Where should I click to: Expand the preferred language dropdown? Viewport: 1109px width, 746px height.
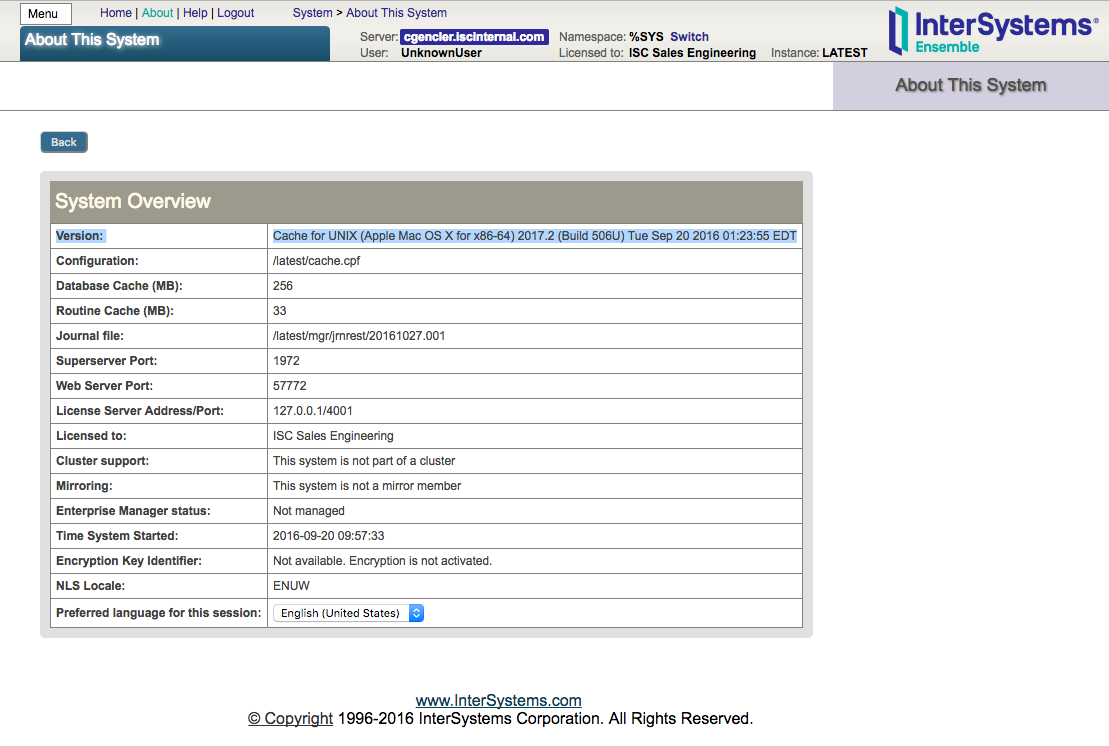click(x=348, y=613)
